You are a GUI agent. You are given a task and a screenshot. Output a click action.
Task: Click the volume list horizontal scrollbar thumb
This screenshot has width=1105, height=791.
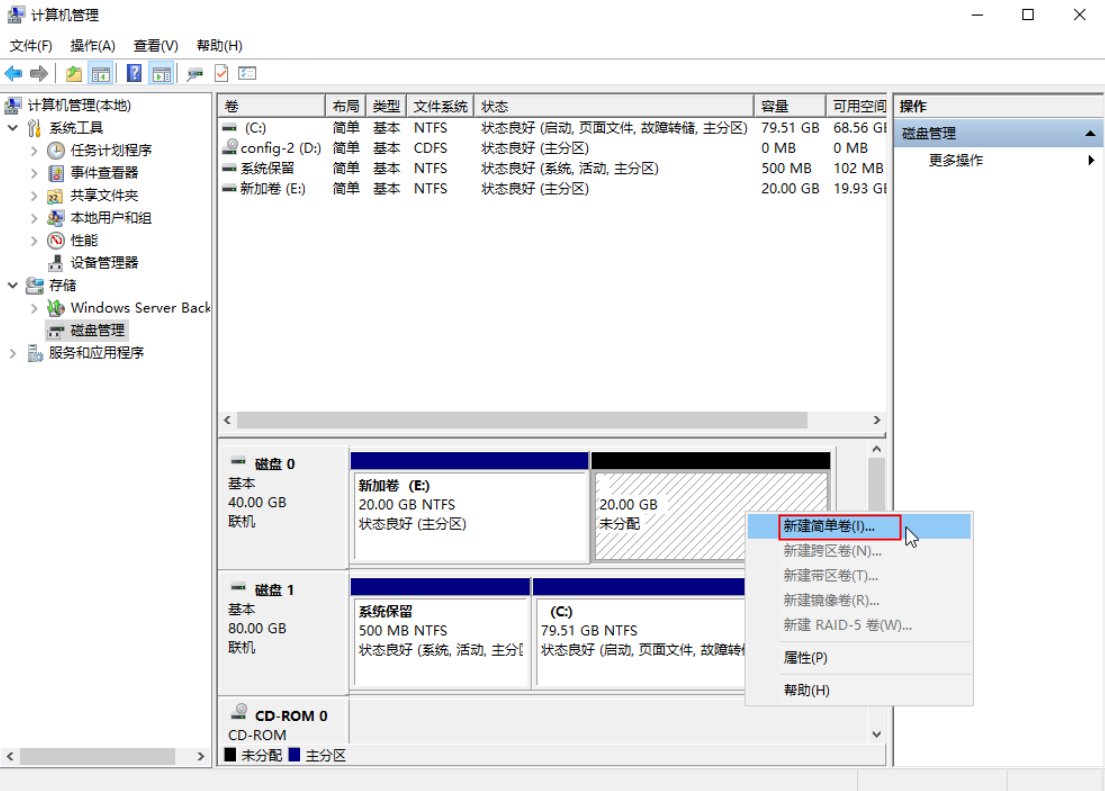coord(522,420)
